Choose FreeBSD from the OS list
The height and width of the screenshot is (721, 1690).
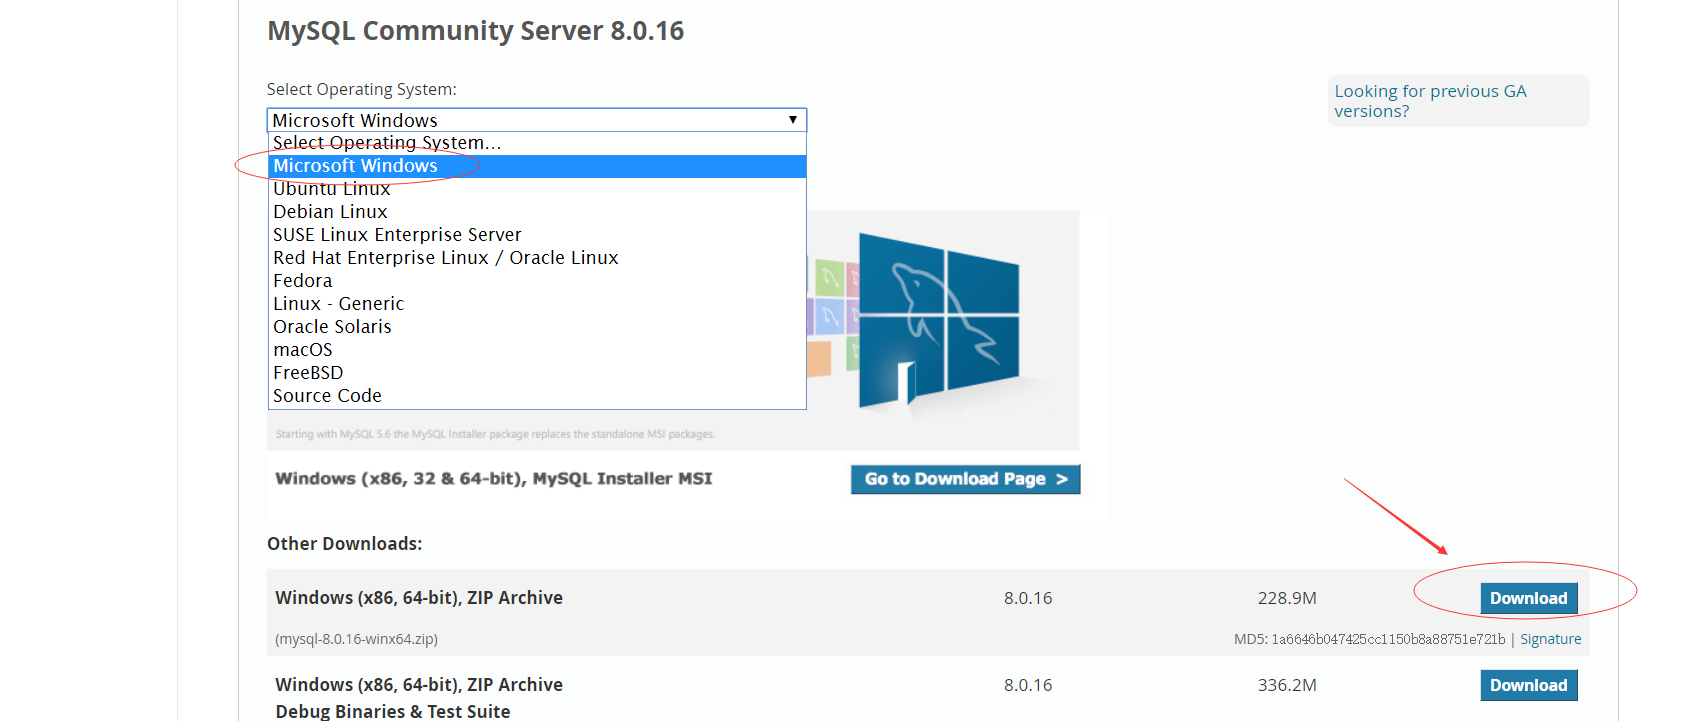[x=537, y=373]
